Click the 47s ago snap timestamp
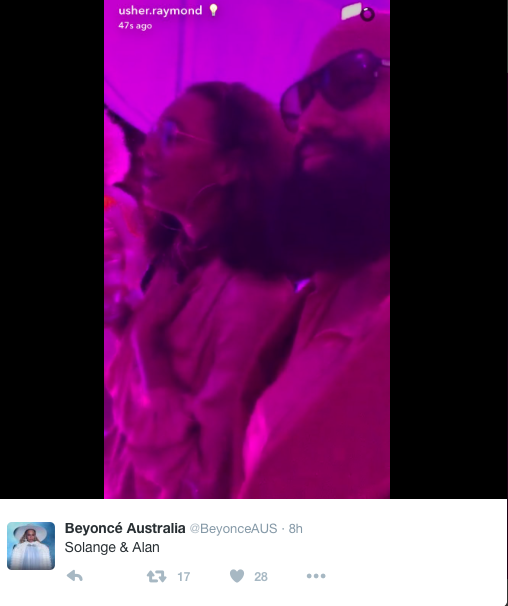This screenshot has height=606, width=508. click(x=135, y=26)
